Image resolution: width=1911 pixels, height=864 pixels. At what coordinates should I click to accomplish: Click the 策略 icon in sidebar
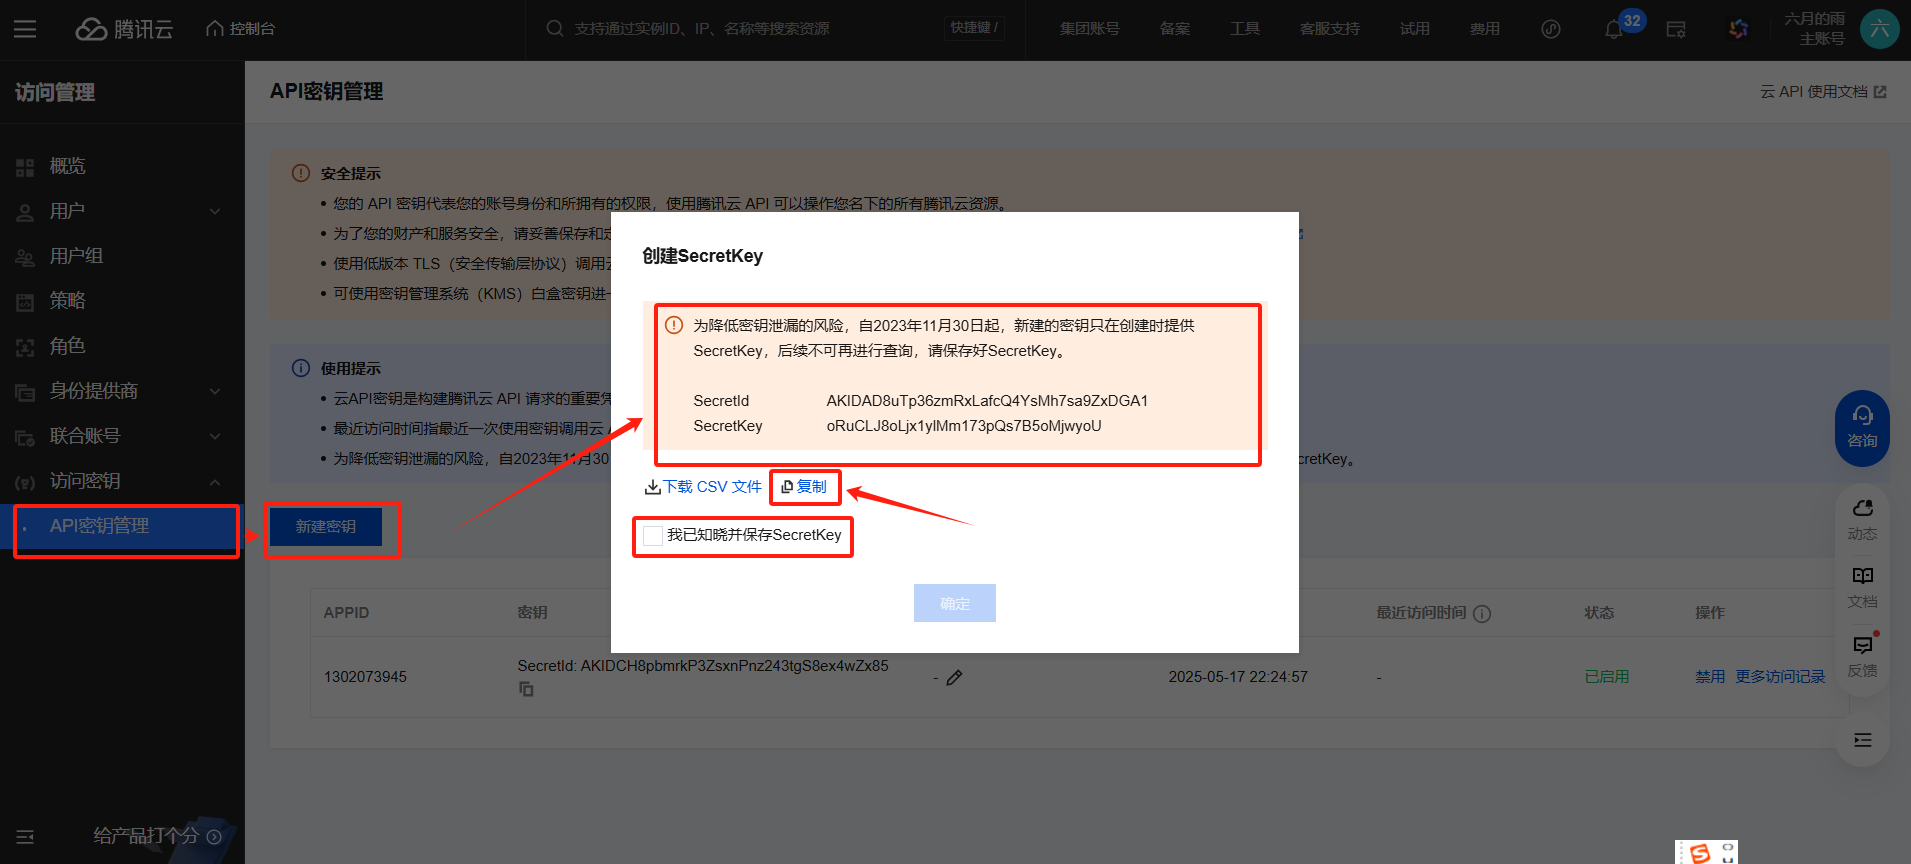25,303
